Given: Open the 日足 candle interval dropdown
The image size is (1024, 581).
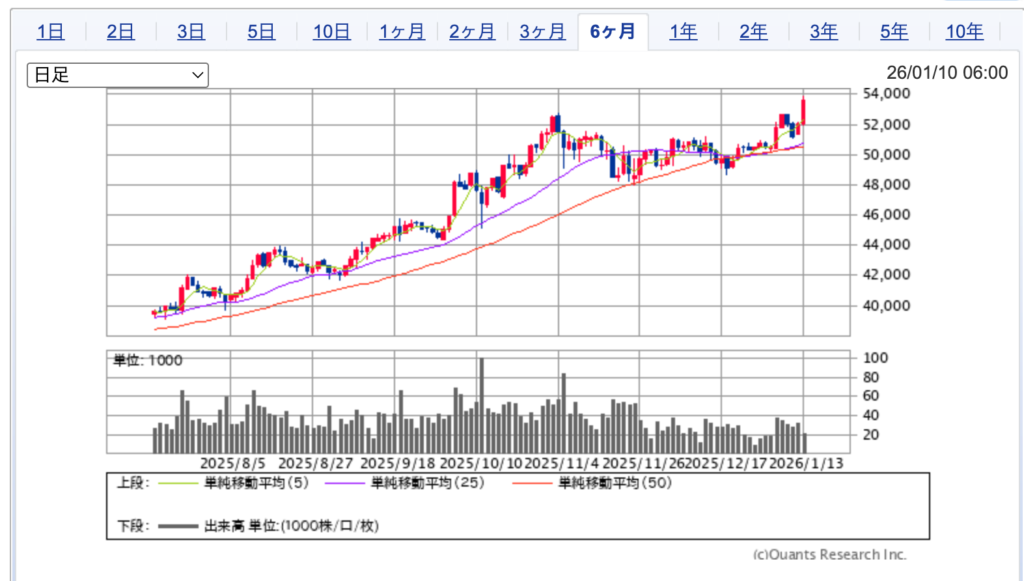Looking at the screenshot, I should pos(117,75).
